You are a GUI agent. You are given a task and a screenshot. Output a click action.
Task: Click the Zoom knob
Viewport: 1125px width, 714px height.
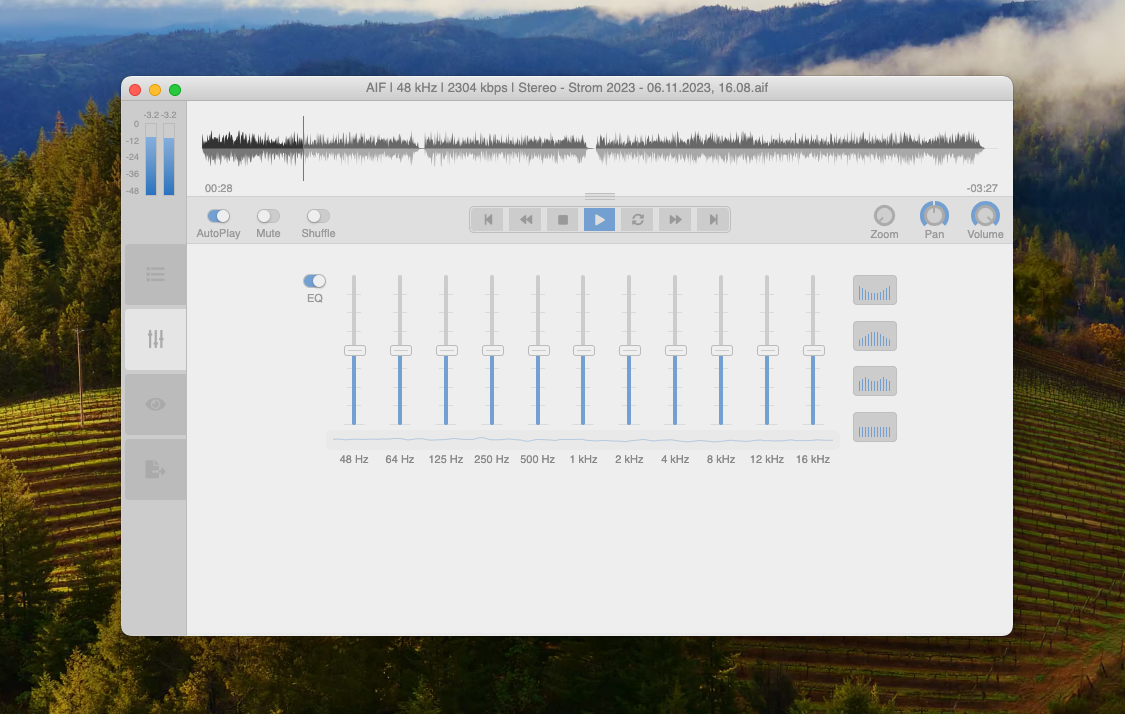[884, 215]
